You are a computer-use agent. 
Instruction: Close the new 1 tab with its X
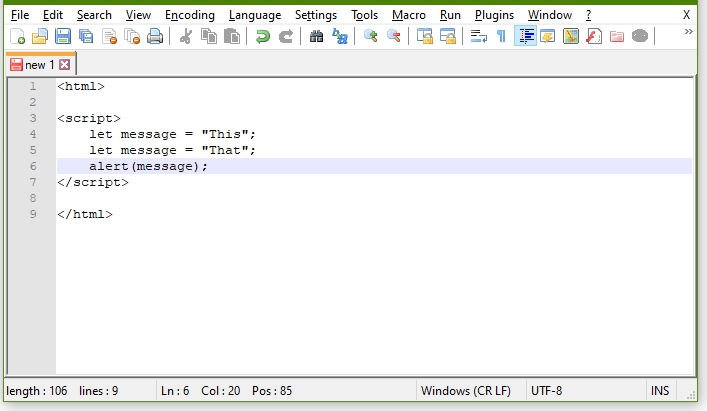[x=64, y=65]
